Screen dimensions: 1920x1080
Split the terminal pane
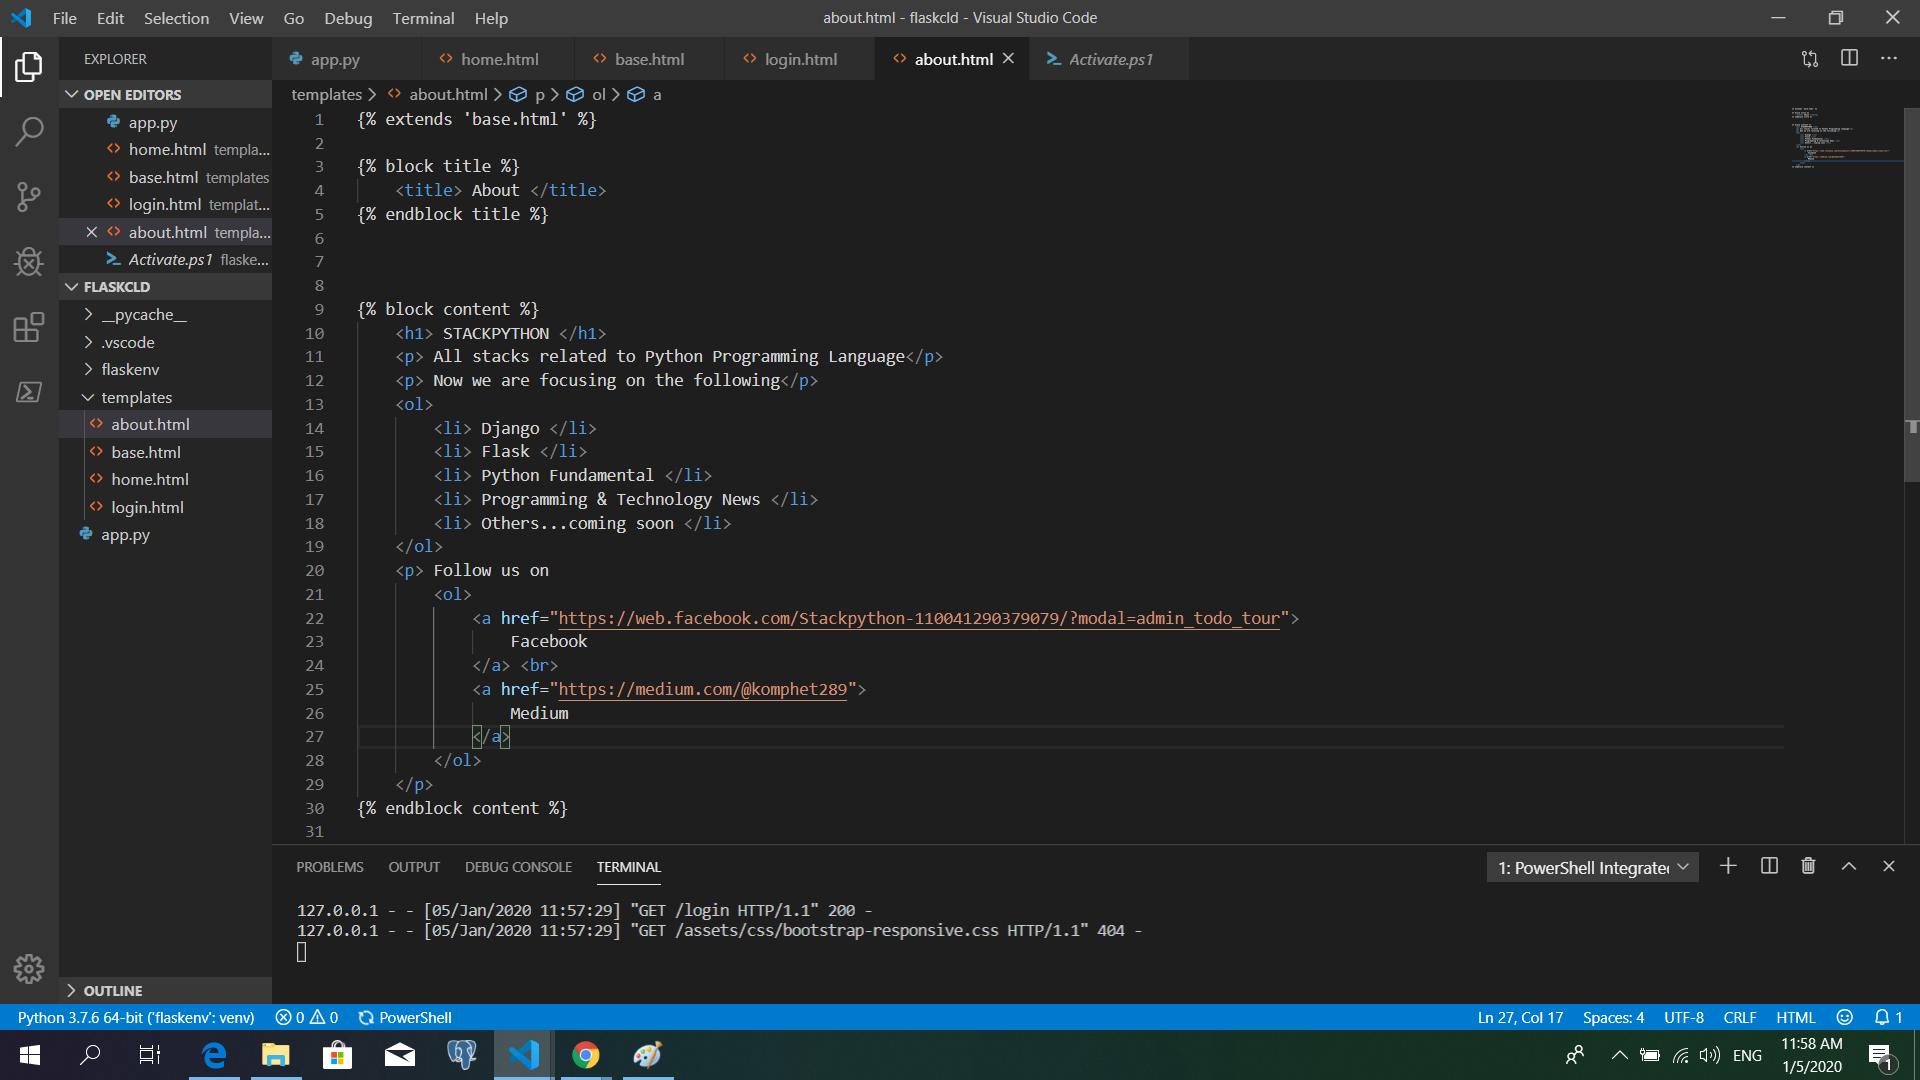[1768, 866]
